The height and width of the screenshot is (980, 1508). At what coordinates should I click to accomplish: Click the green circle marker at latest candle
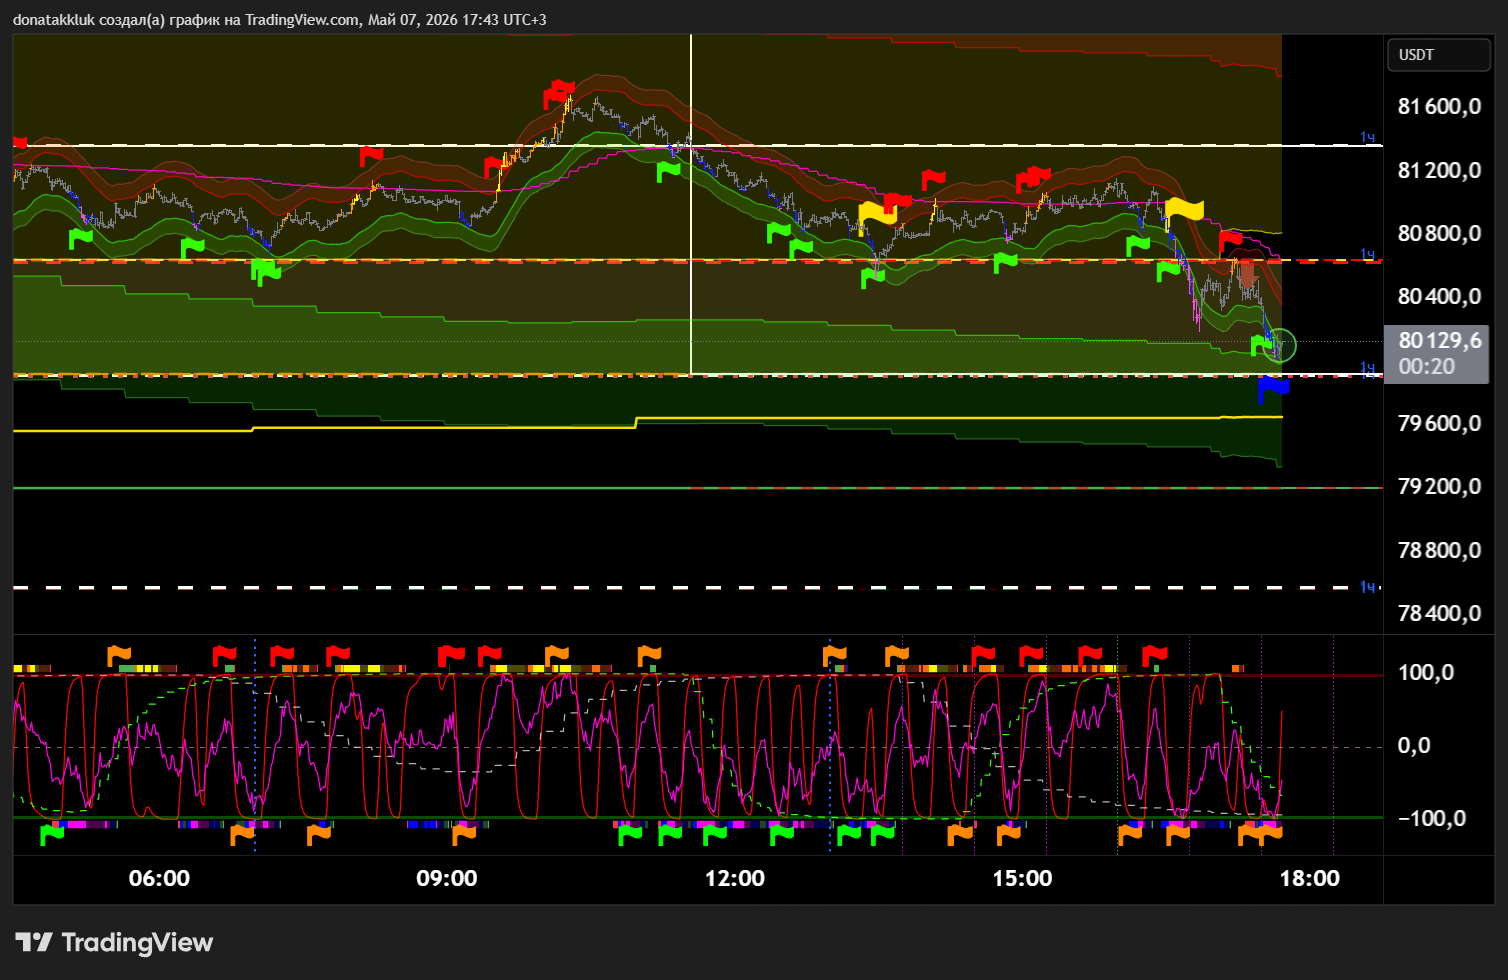(1279, 345)
